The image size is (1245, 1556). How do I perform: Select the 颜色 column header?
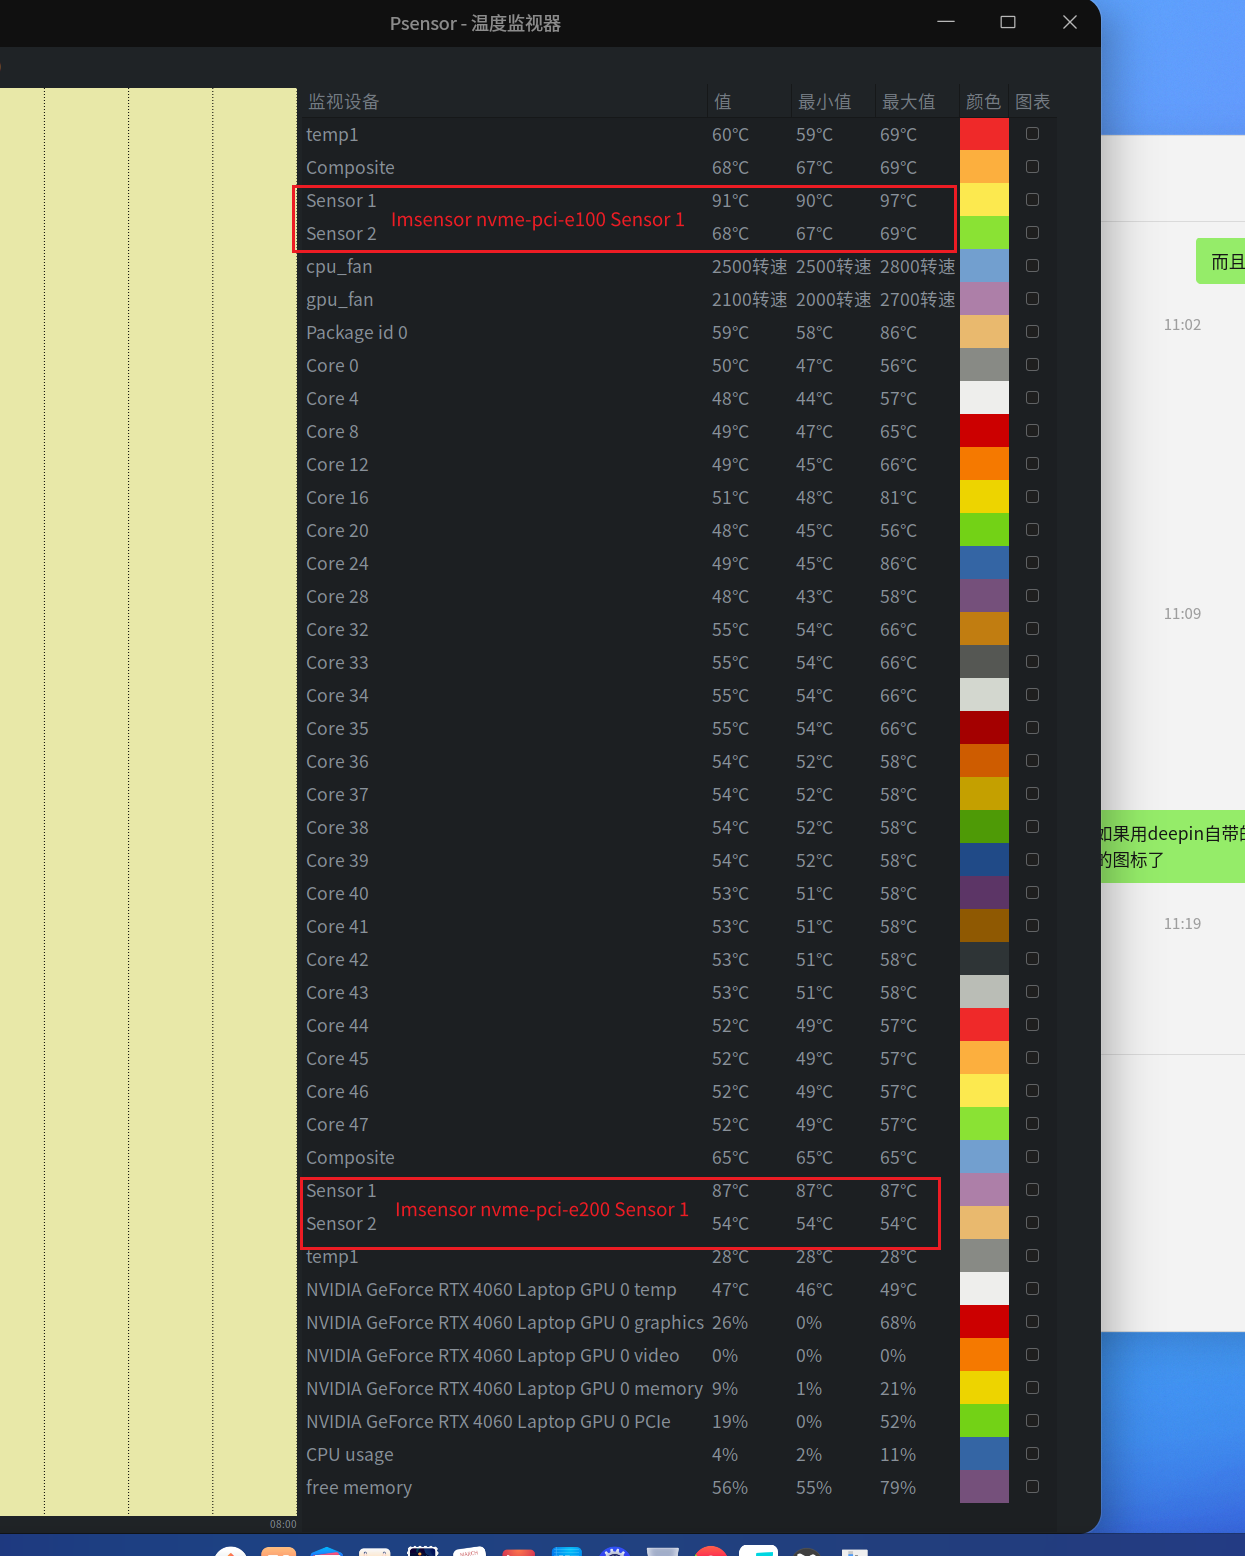click(x=983, y=102)
